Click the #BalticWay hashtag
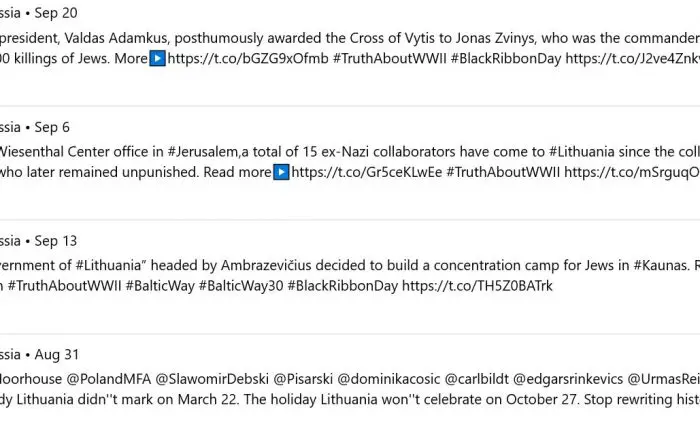 (x=160, y=286)
